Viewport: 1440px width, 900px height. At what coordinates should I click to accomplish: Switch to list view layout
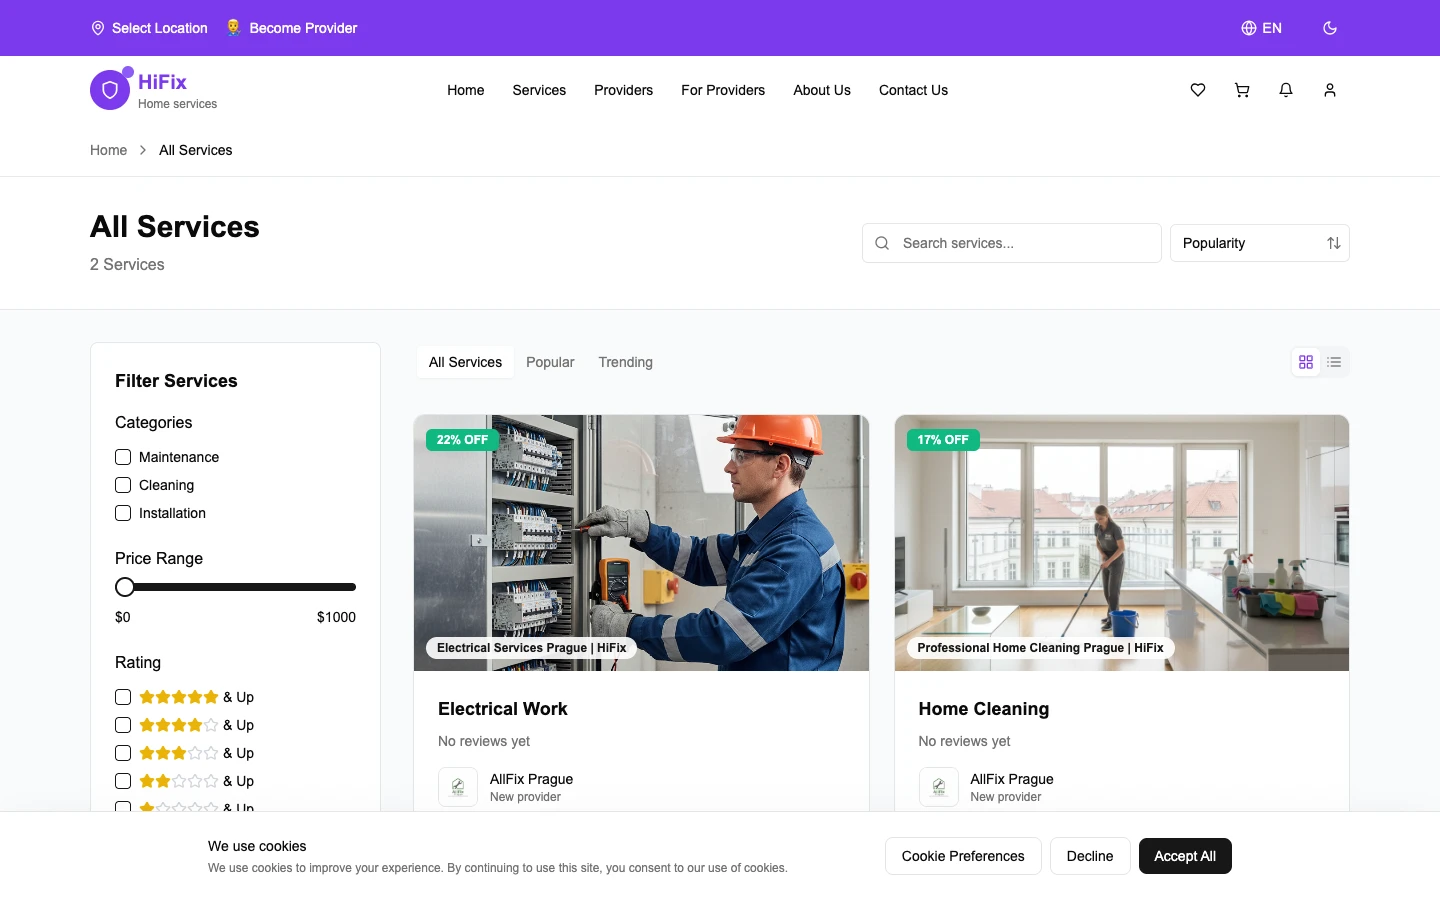point(1334,361)
